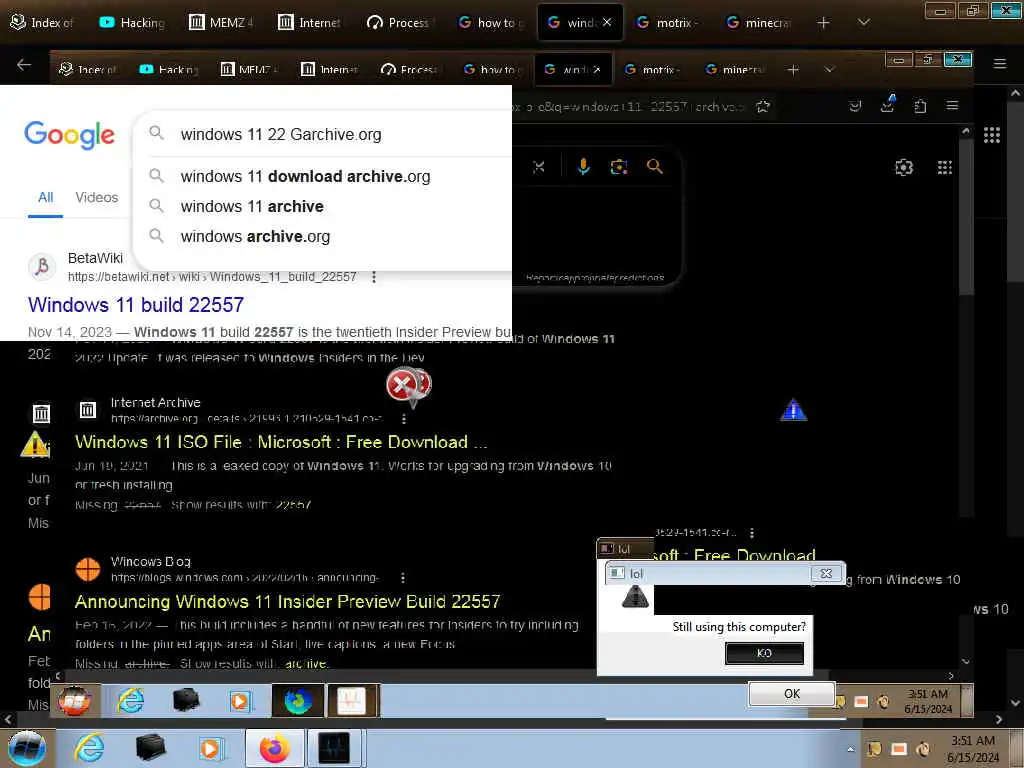Open the 3:51 AM clock on bottom taskbar
The height and width of the screenshot is (768, 1024).
(972, 748)
